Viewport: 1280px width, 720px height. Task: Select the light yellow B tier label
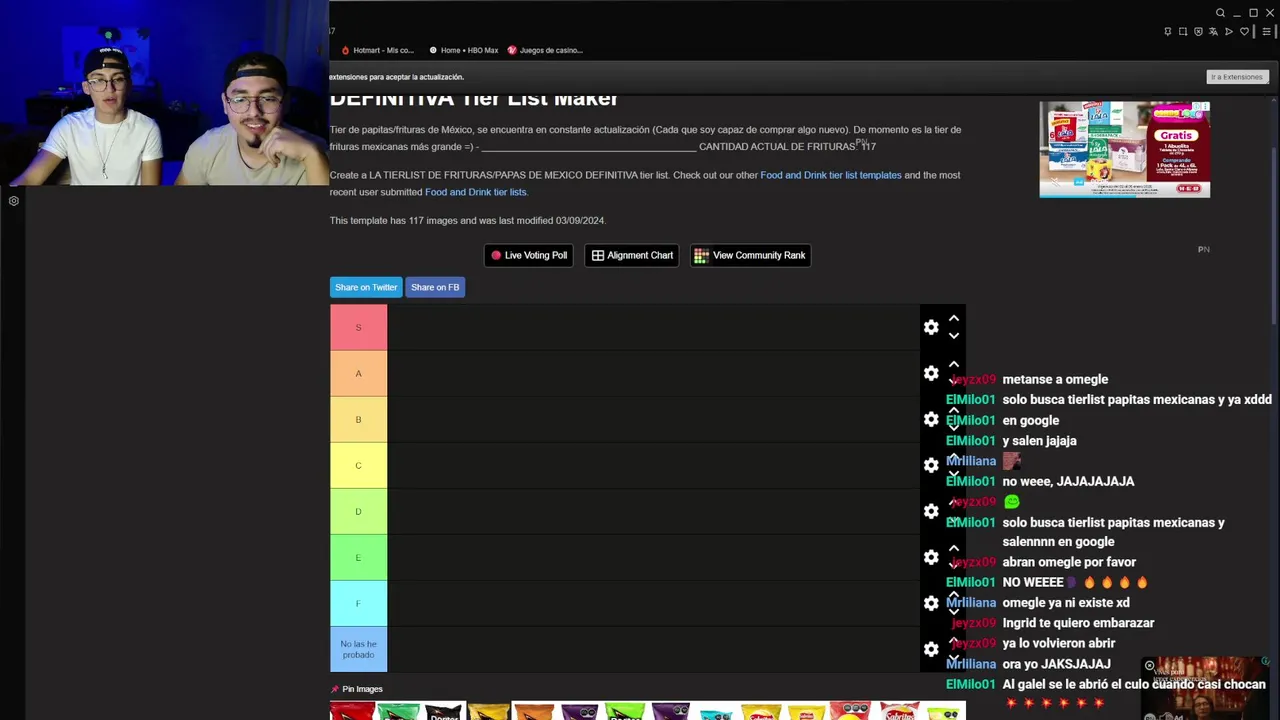(x=358, y=419)
